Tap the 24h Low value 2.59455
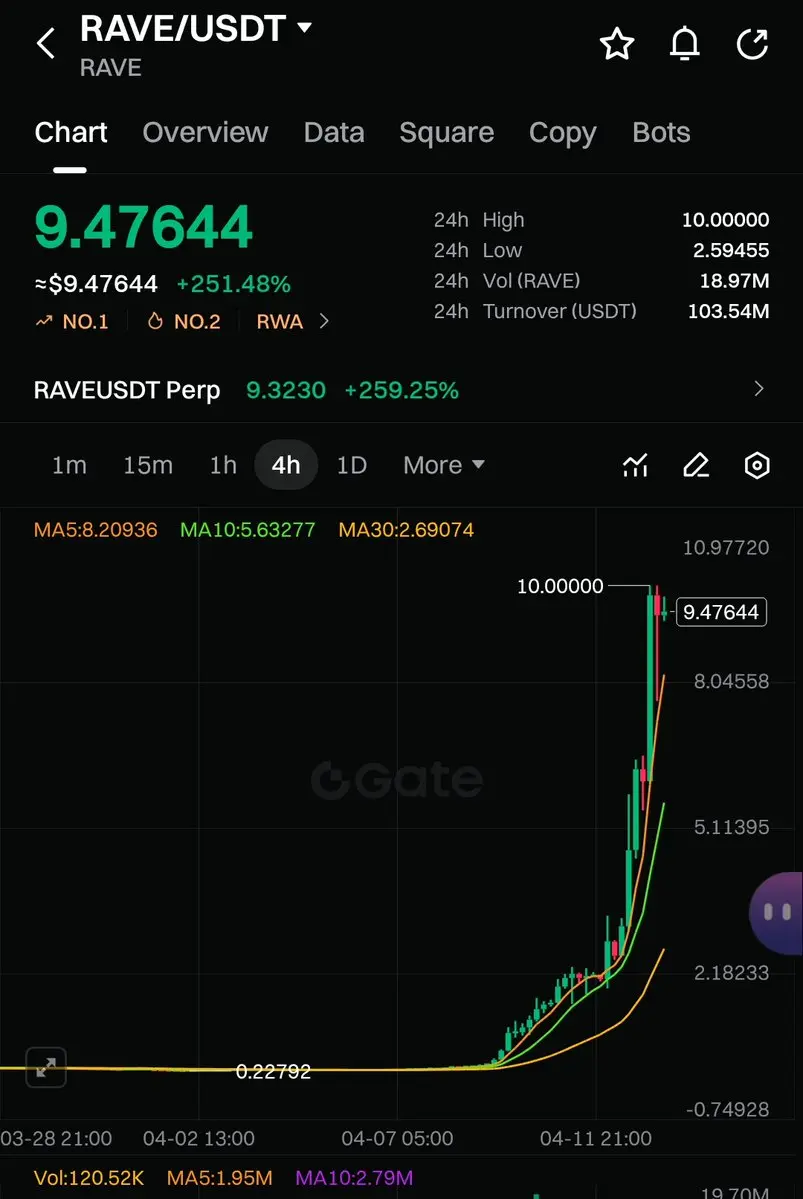Image resolution: width=803 pixels, height=1199 pixels. 731,250
